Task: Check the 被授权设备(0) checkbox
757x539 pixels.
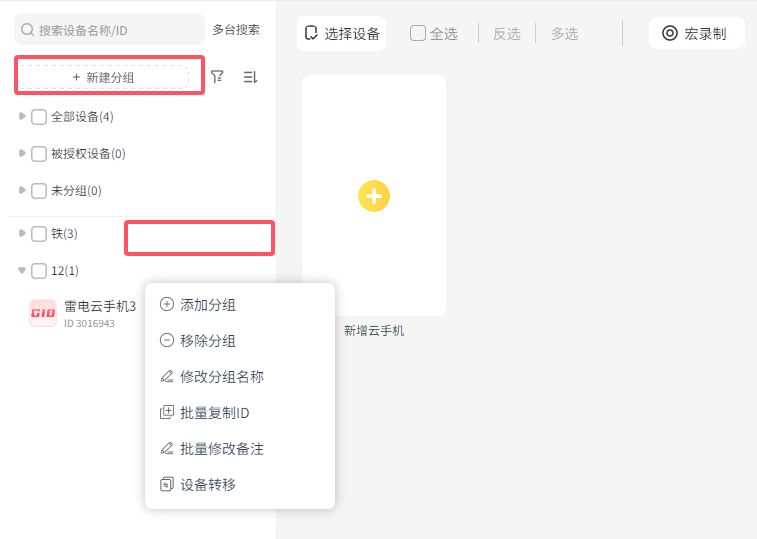Action: (x=39, y=154)
